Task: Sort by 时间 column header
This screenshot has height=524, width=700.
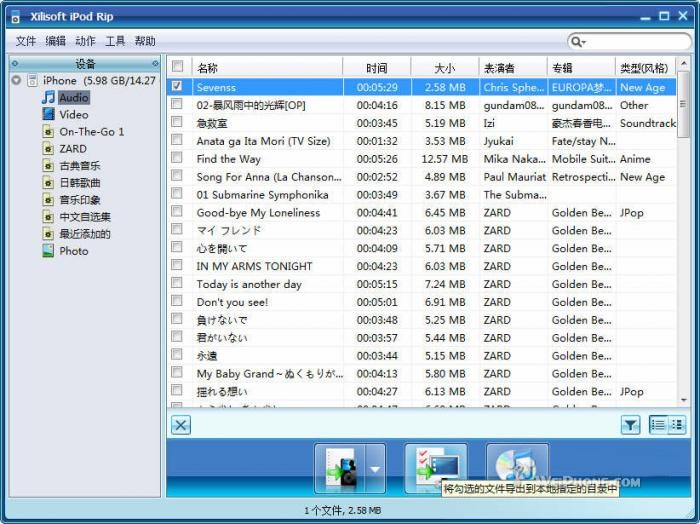Action: [x=377, y=67]
